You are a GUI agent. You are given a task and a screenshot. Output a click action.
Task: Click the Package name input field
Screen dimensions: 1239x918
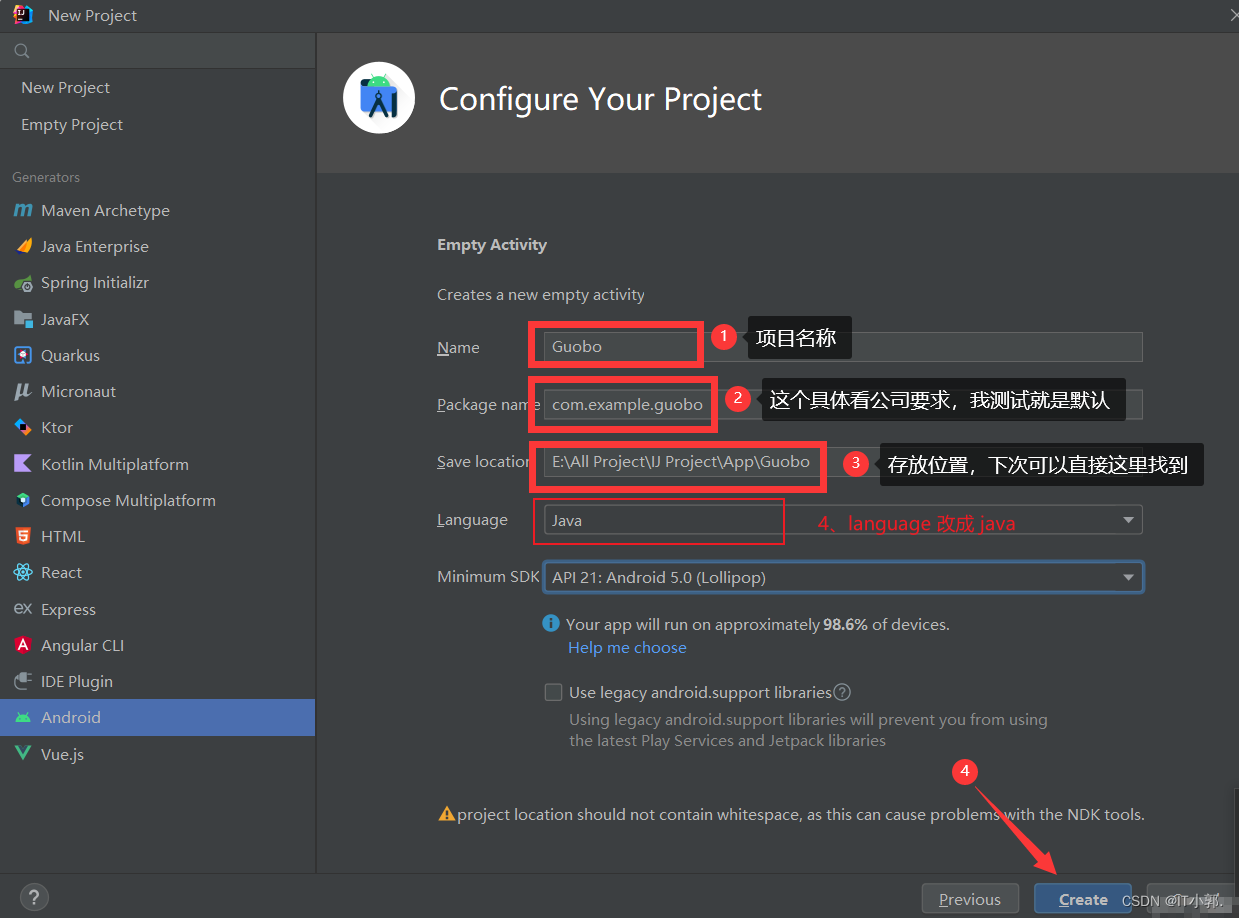[842, 404]
